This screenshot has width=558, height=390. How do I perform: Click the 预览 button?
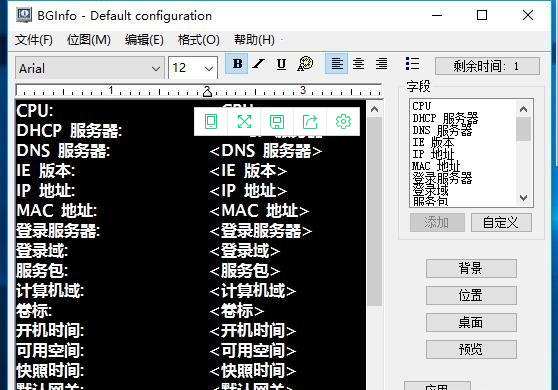pyautogui.click(x=471, y=349)
